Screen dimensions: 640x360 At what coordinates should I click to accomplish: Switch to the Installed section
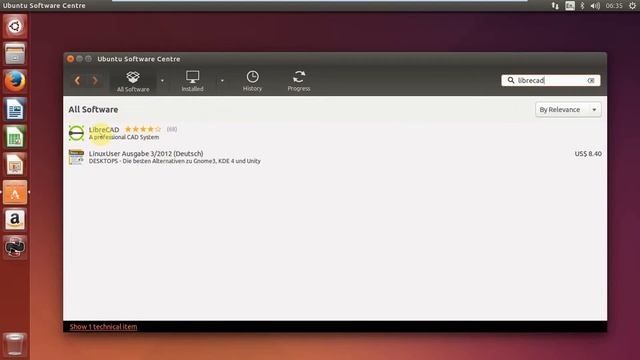(x=192, y=81)
